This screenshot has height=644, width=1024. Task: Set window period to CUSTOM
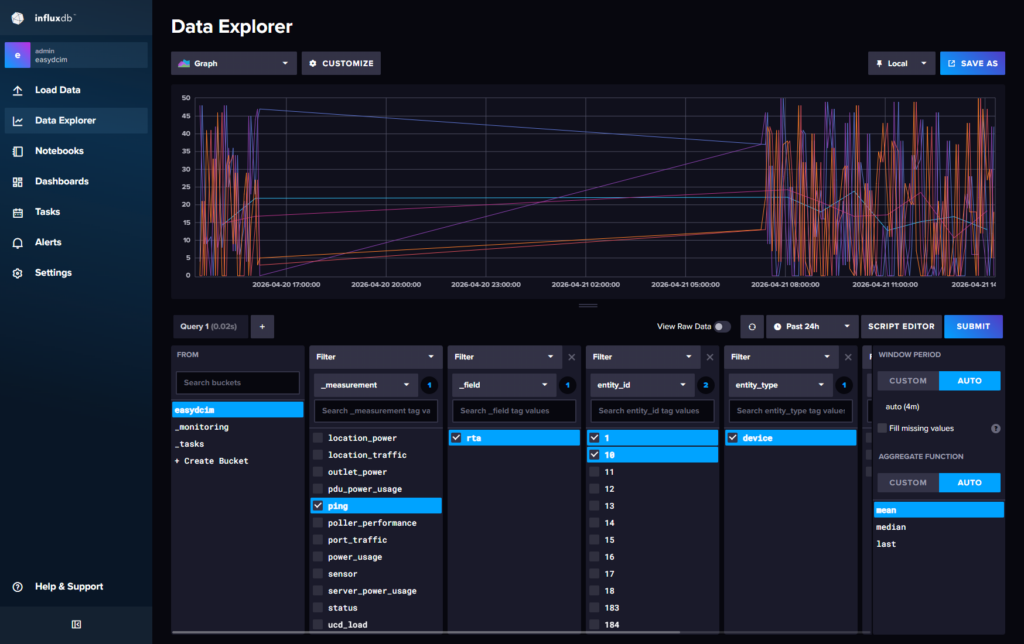[x=906, y=381]
